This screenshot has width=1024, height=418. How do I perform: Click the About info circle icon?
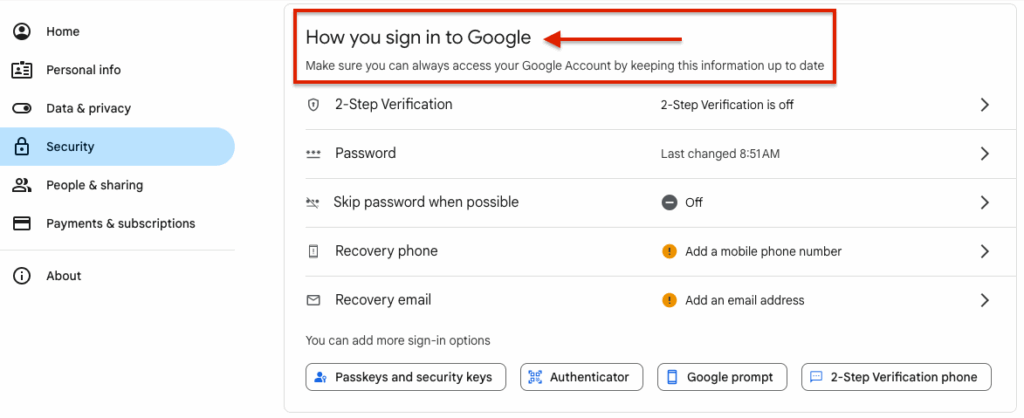pos(22,276)
